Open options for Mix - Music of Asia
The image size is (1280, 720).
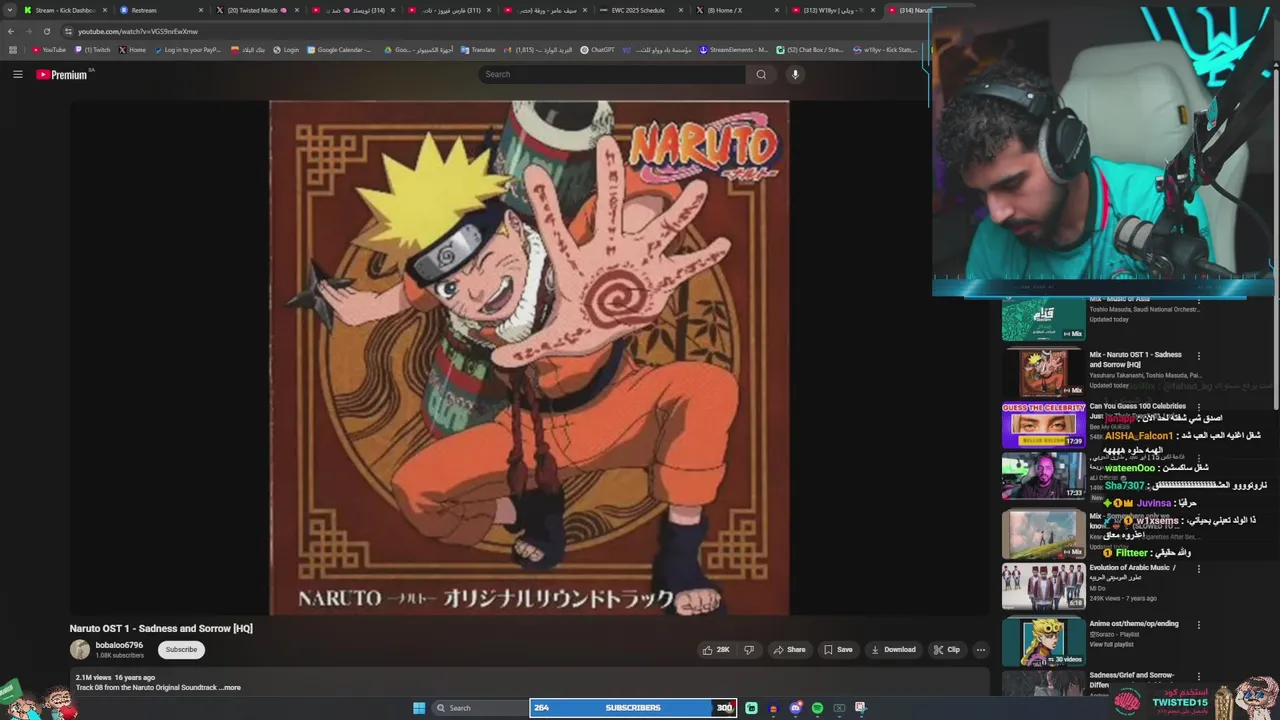[x=1198, y=301]
